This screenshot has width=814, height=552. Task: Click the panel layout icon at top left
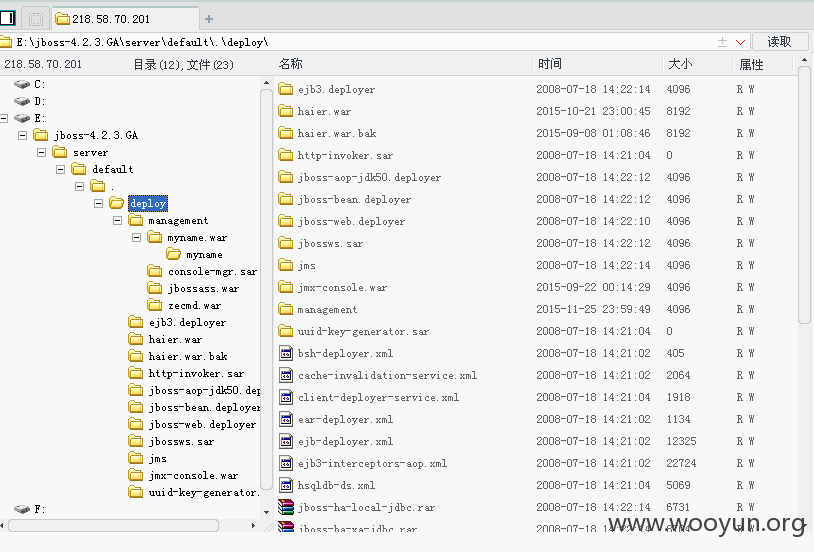click(8, 18)
